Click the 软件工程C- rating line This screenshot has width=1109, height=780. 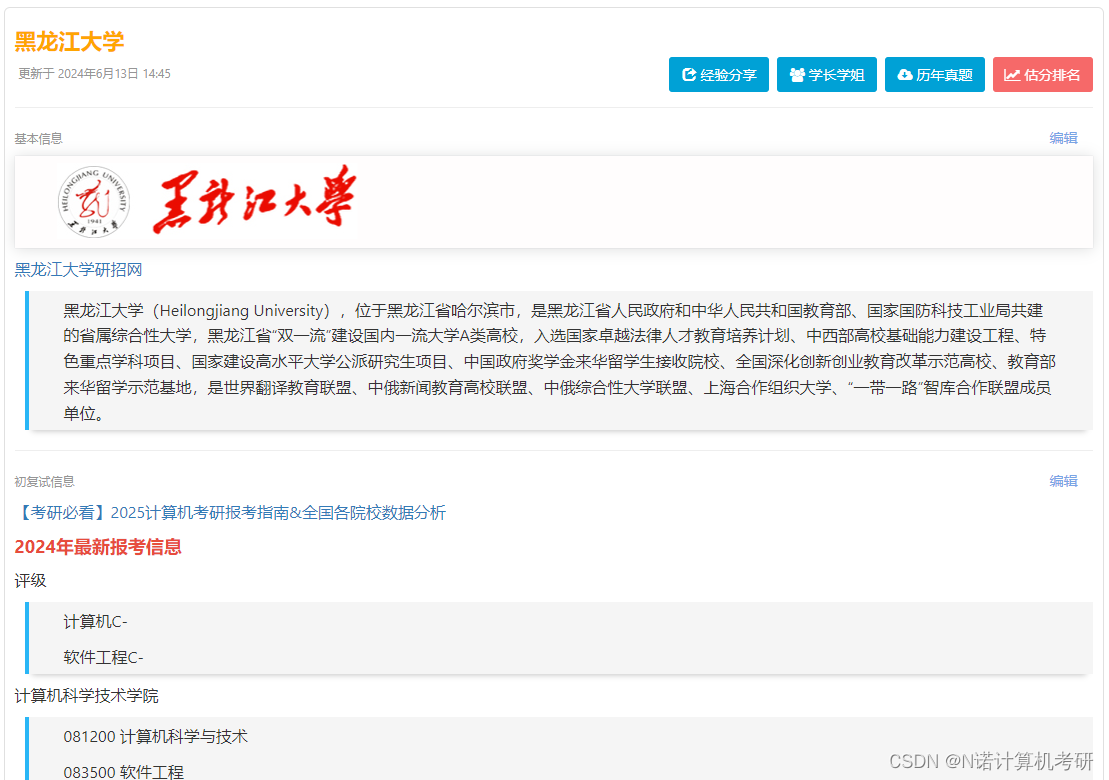[103, 658]
